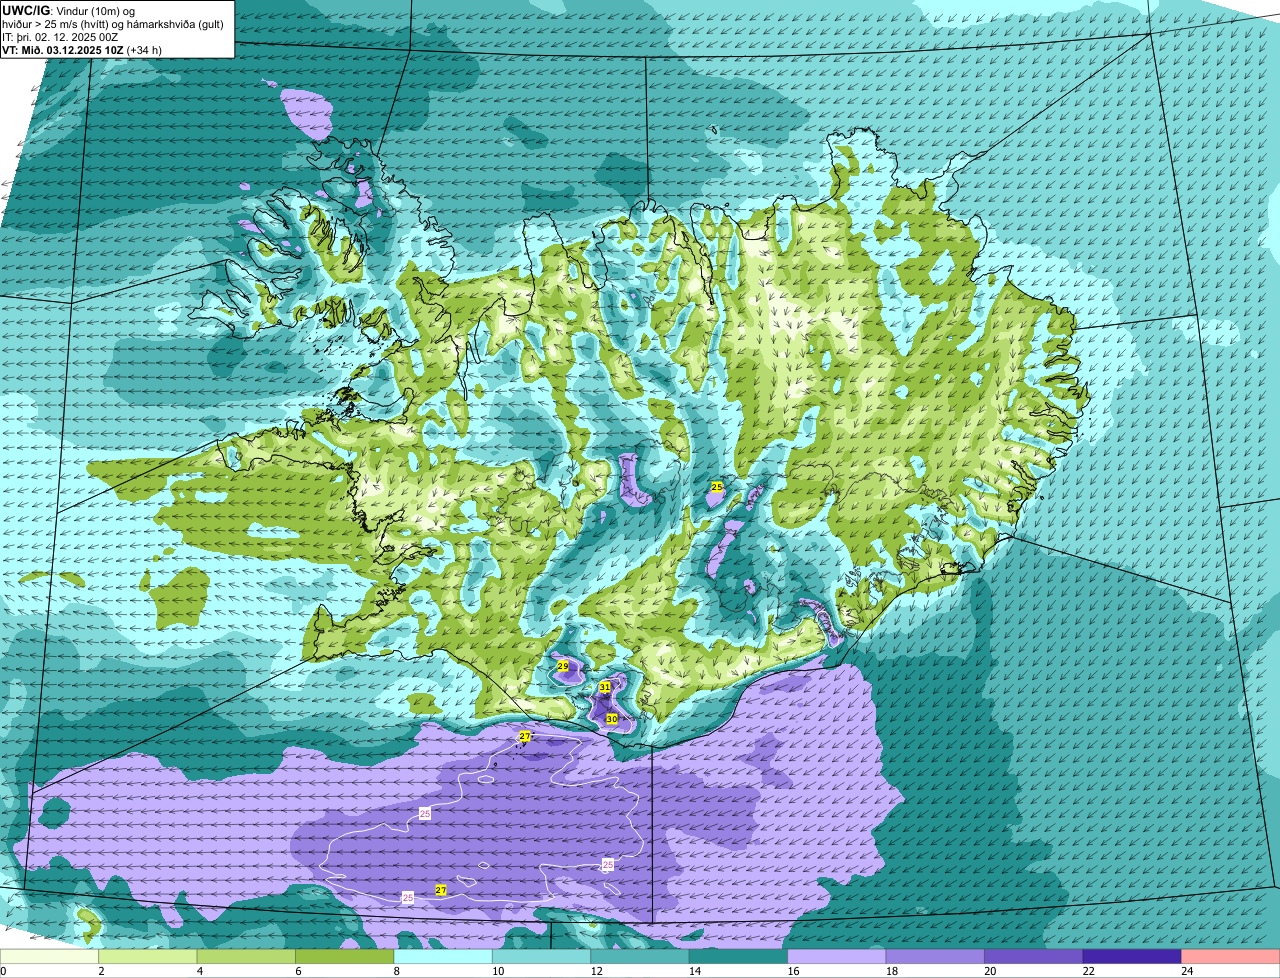Select the lavender 16–18 m/s legend swatch

(836, 957)
